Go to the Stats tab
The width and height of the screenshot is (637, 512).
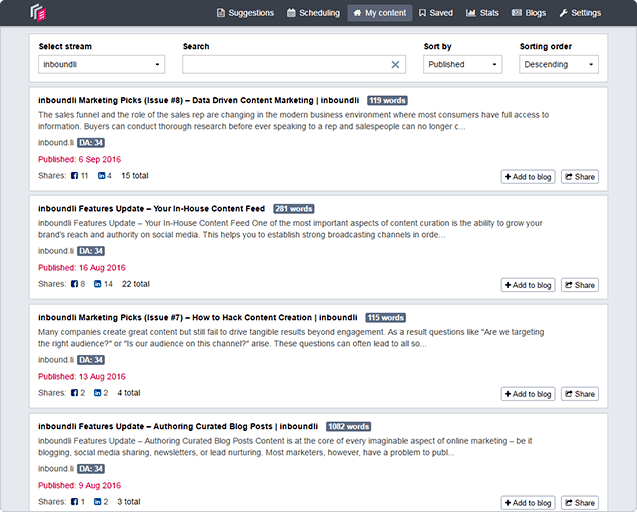(482, 13)
